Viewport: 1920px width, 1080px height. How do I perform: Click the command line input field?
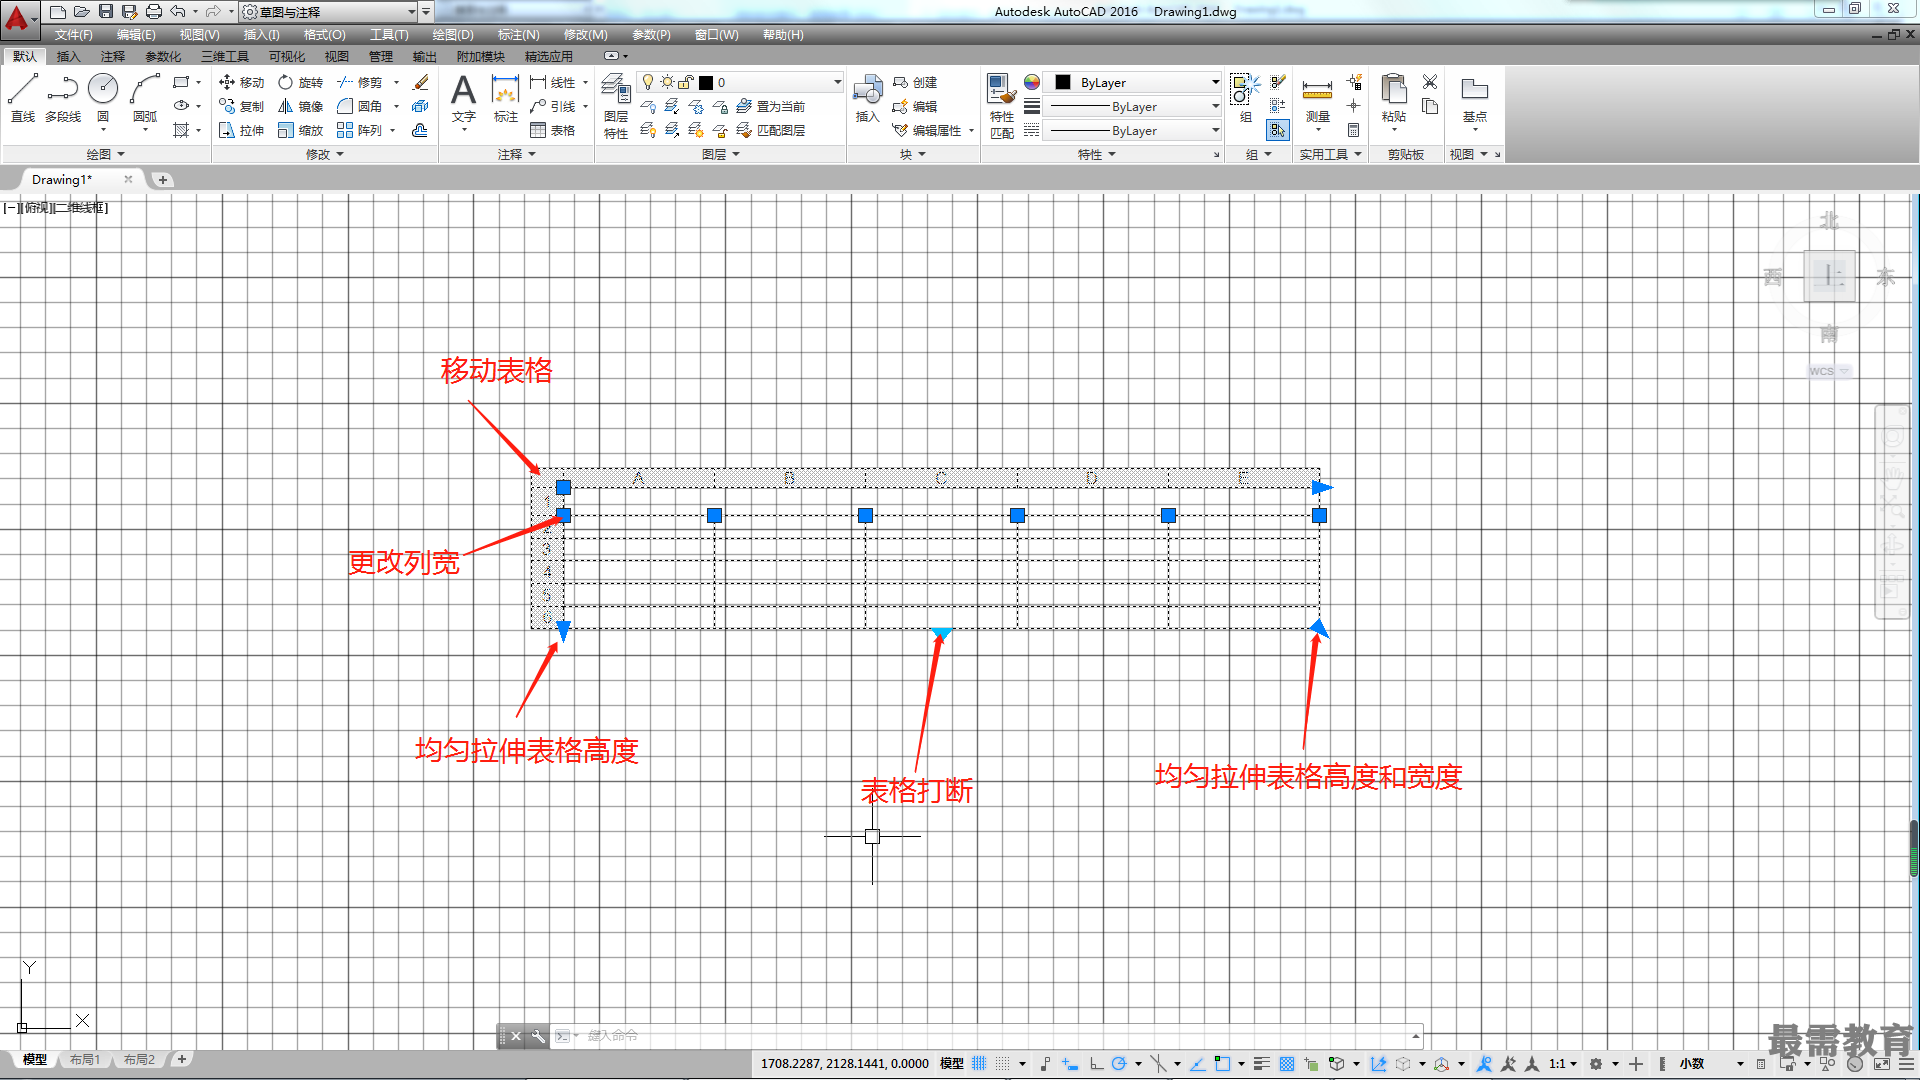click(x=995, y=1036)
